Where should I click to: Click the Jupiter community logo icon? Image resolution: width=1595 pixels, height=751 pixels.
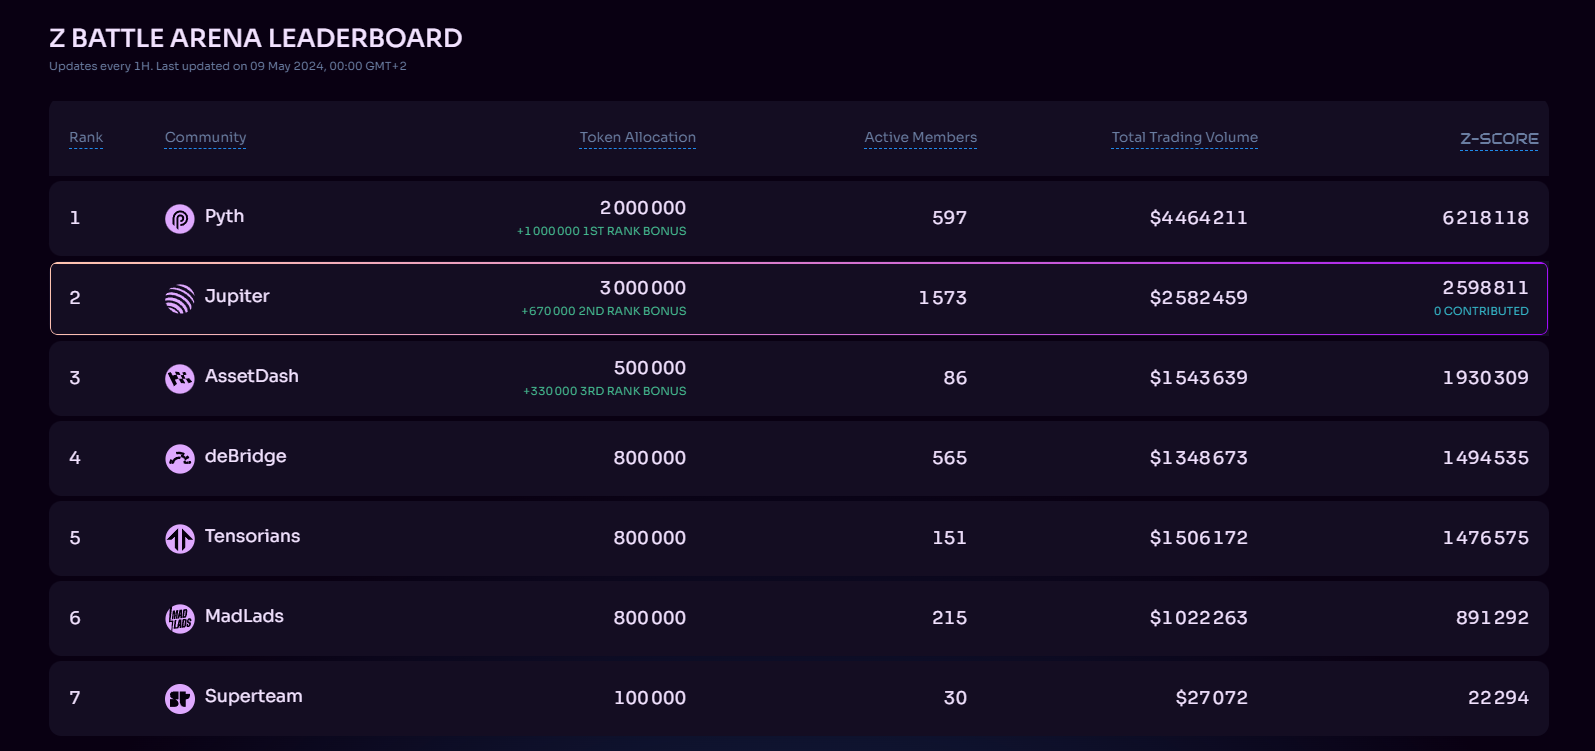(180, 298)
